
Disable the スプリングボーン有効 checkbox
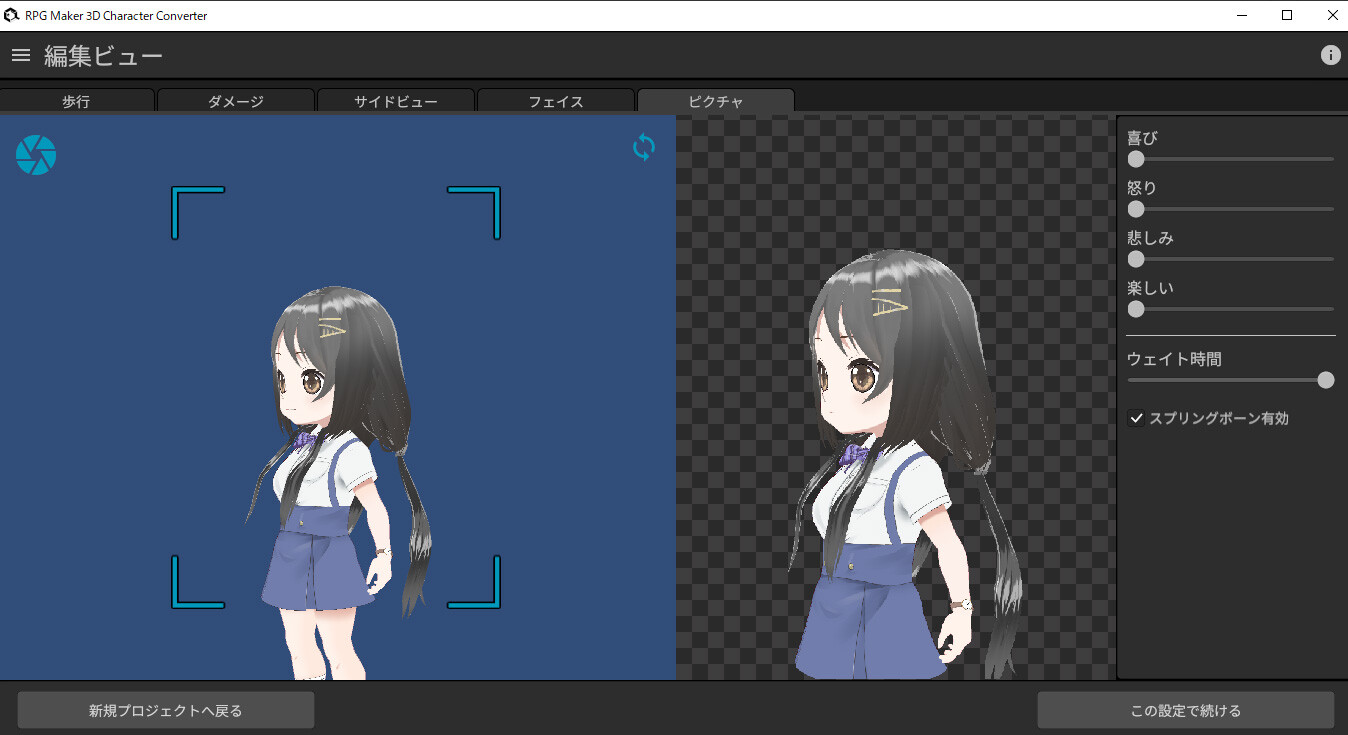[1135, 418]
